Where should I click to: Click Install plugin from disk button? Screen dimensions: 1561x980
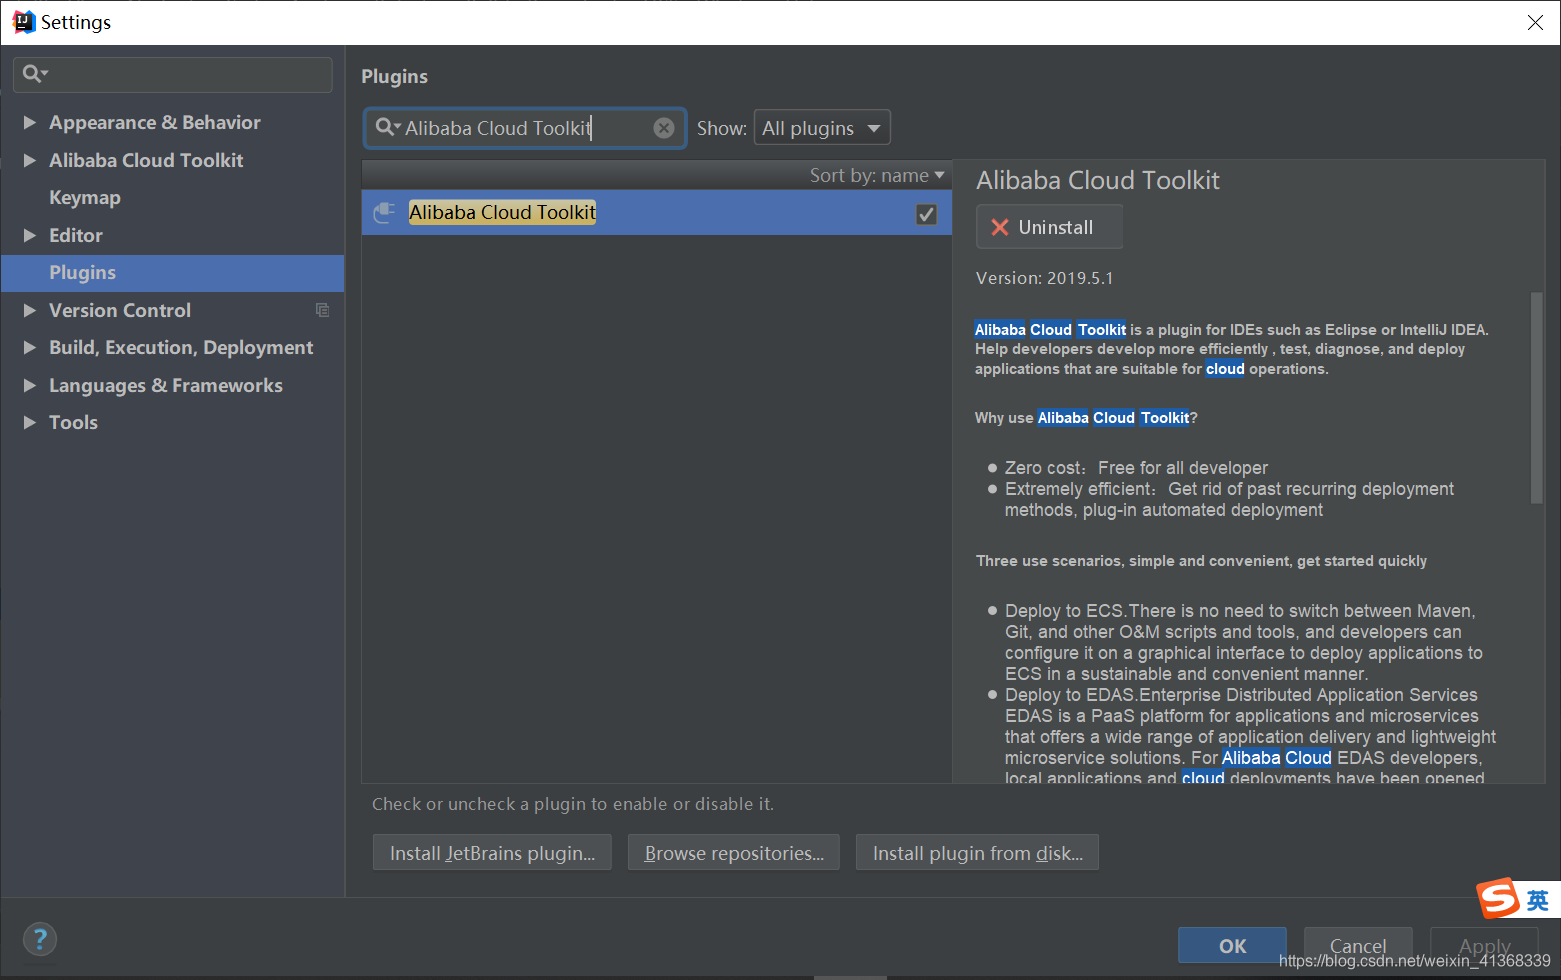977,853
